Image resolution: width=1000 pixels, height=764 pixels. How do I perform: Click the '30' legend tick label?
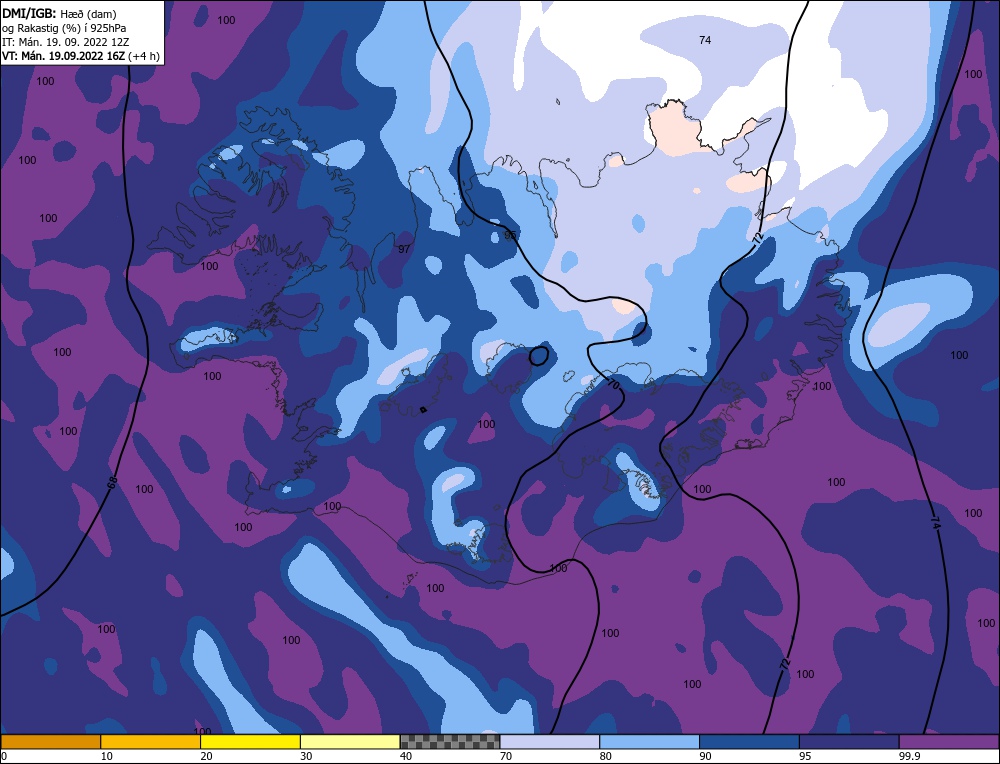click(306, 756)
